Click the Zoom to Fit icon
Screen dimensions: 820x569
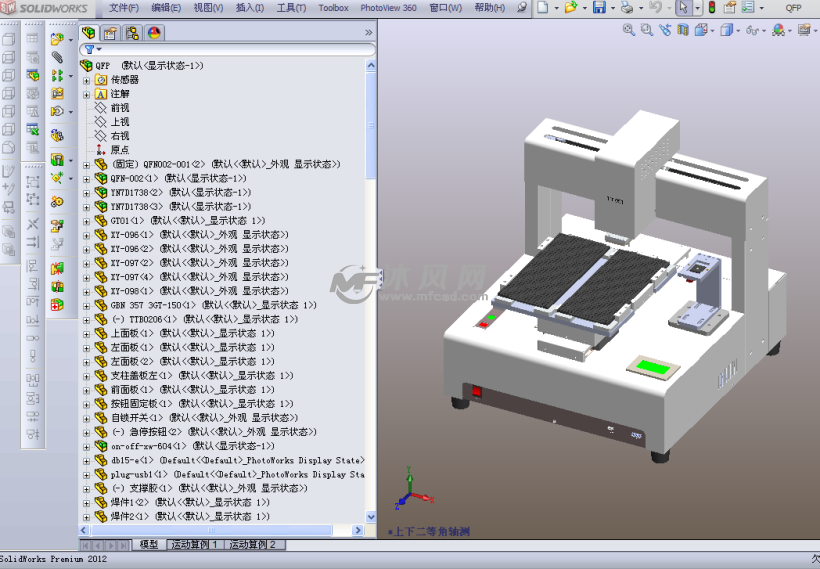pos(629,30)
